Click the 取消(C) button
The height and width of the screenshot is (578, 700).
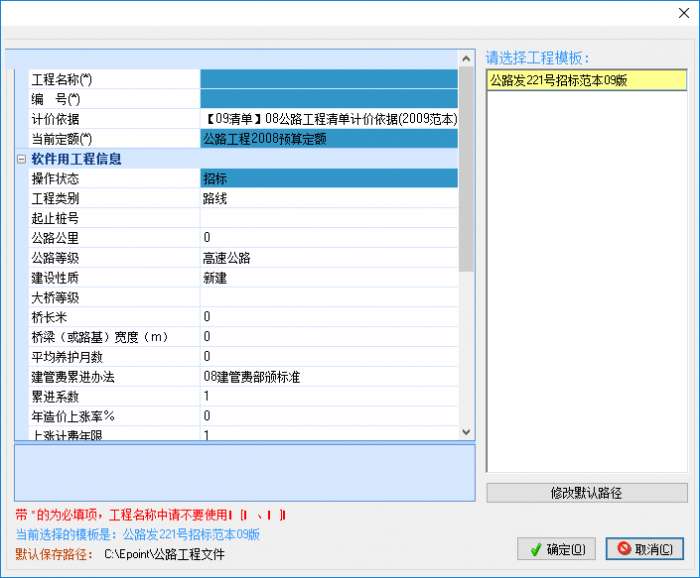(x=645, y=549)
